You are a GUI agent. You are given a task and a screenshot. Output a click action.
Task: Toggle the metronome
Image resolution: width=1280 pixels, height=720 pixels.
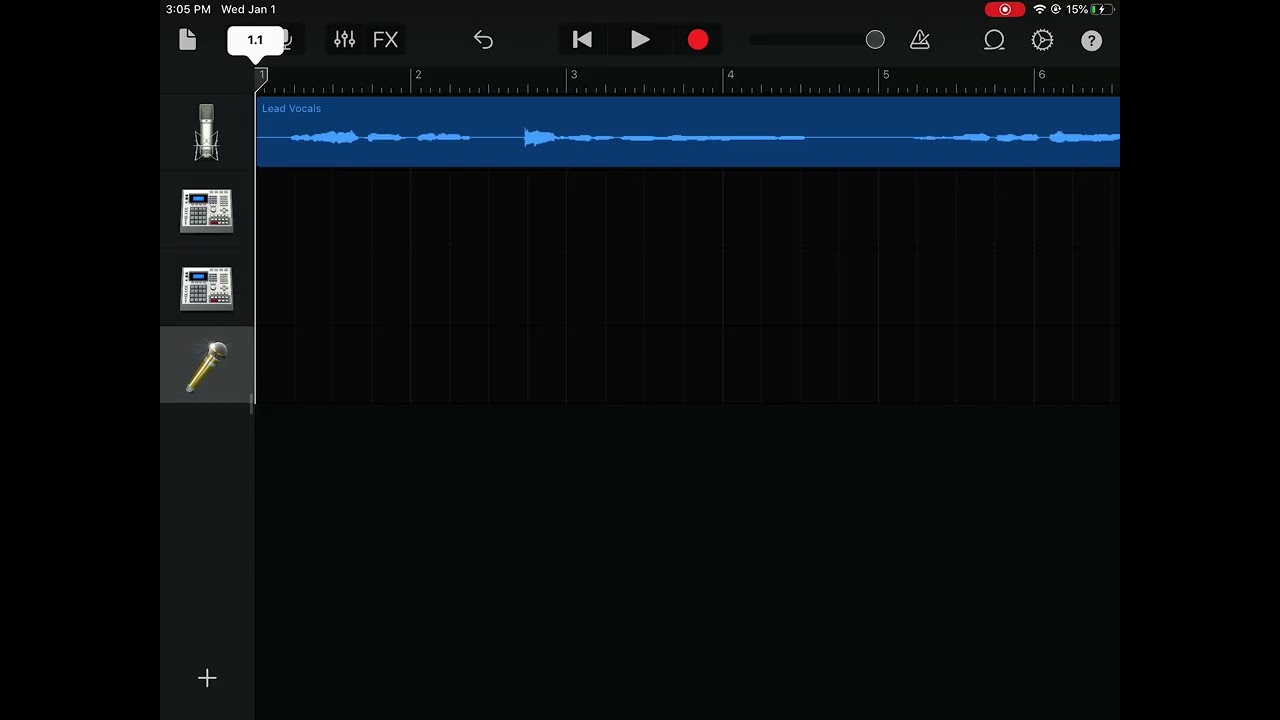click(x=920, y=40)
